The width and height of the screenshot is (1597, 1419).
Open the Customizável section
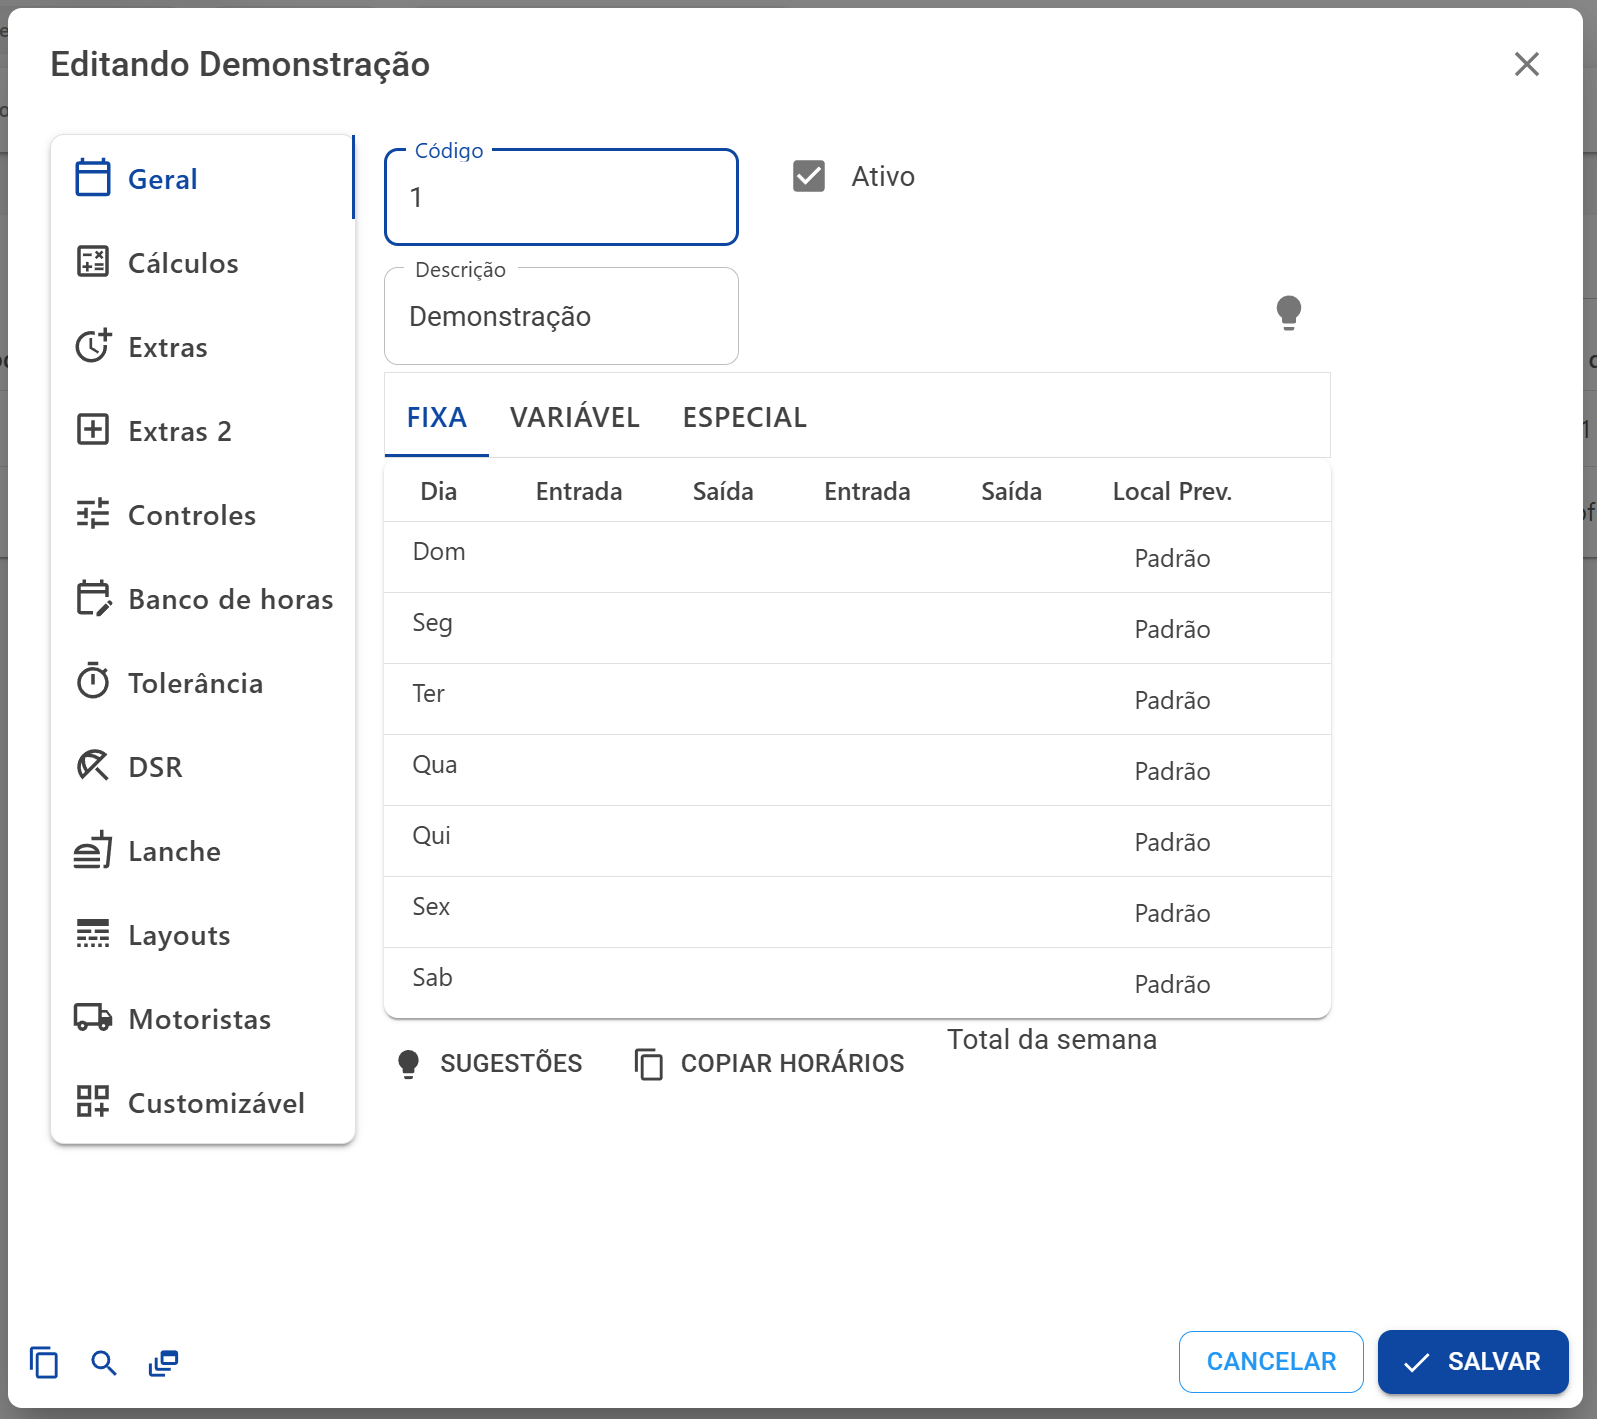(203, 1102)
